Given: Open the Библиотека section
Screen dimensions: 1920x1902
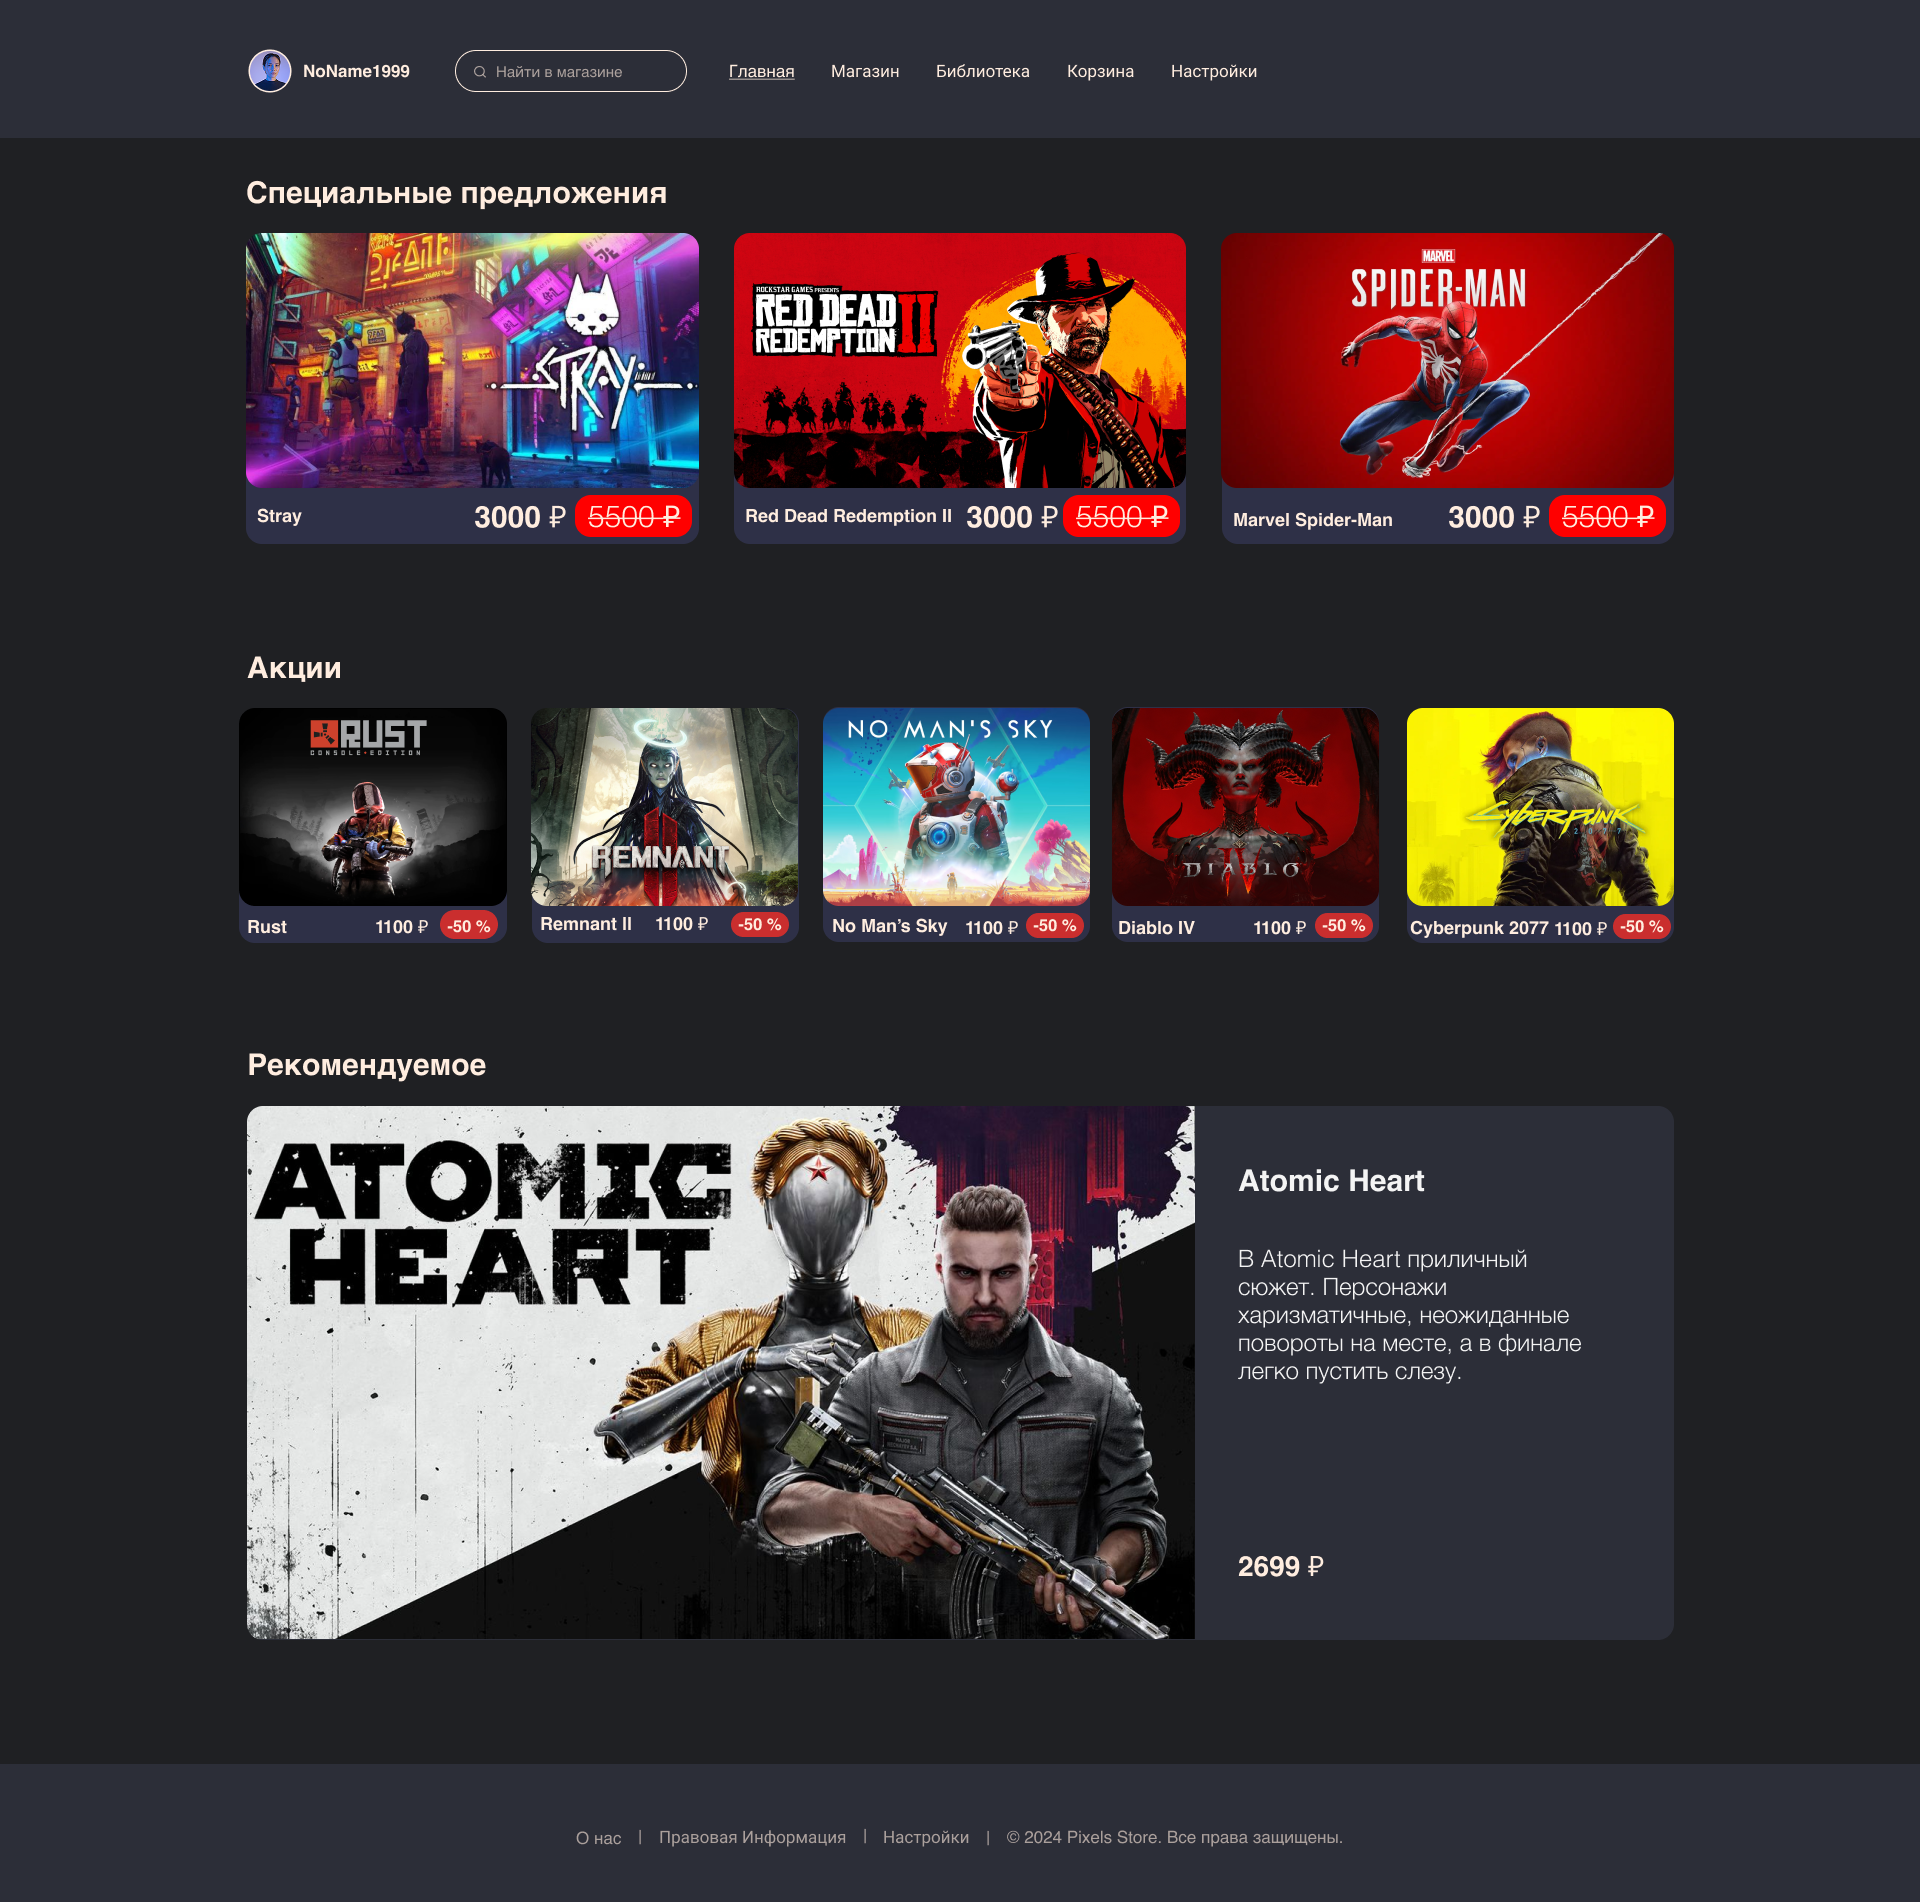Looking at the screenshot, I should click(982, 71).
